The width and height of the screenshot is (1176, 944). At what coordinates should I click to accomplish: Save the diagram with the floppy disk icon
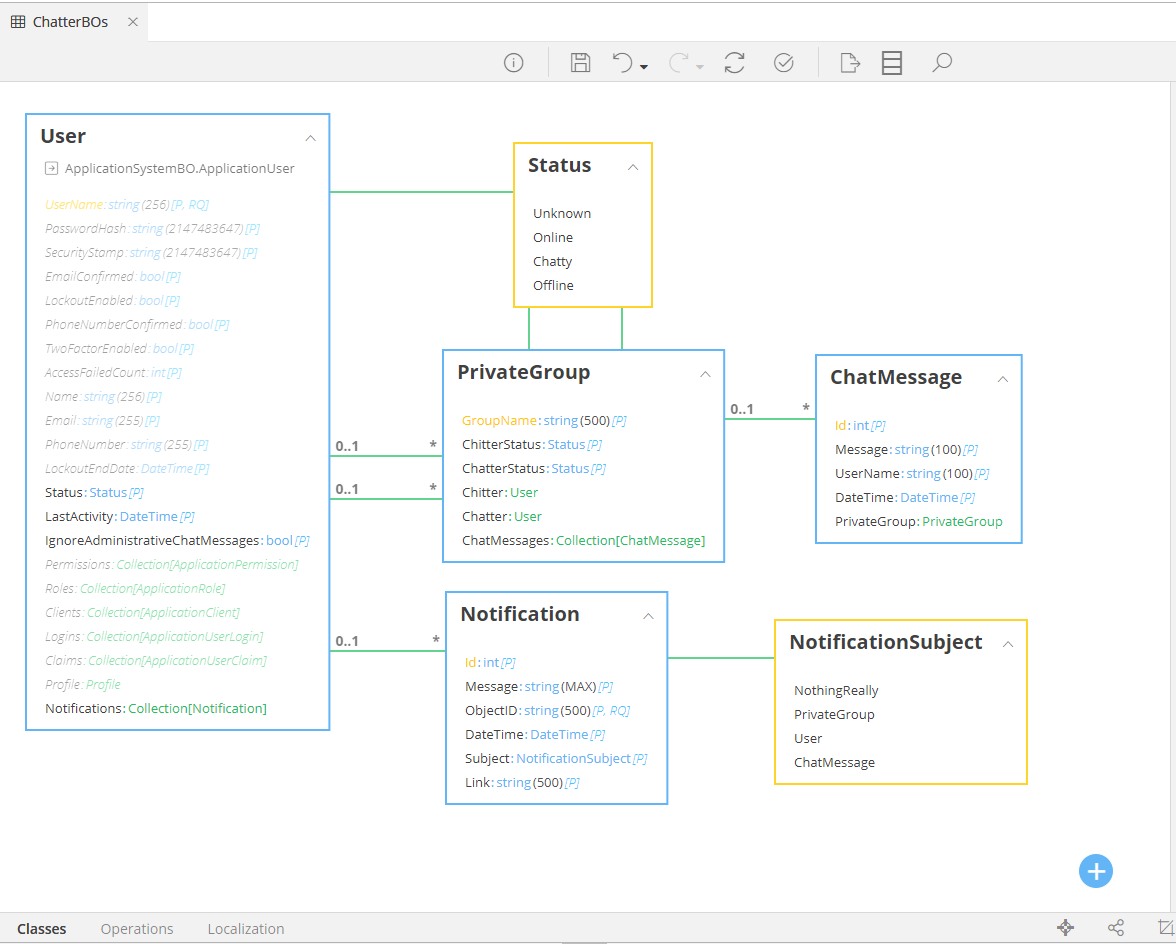(580, 63)
